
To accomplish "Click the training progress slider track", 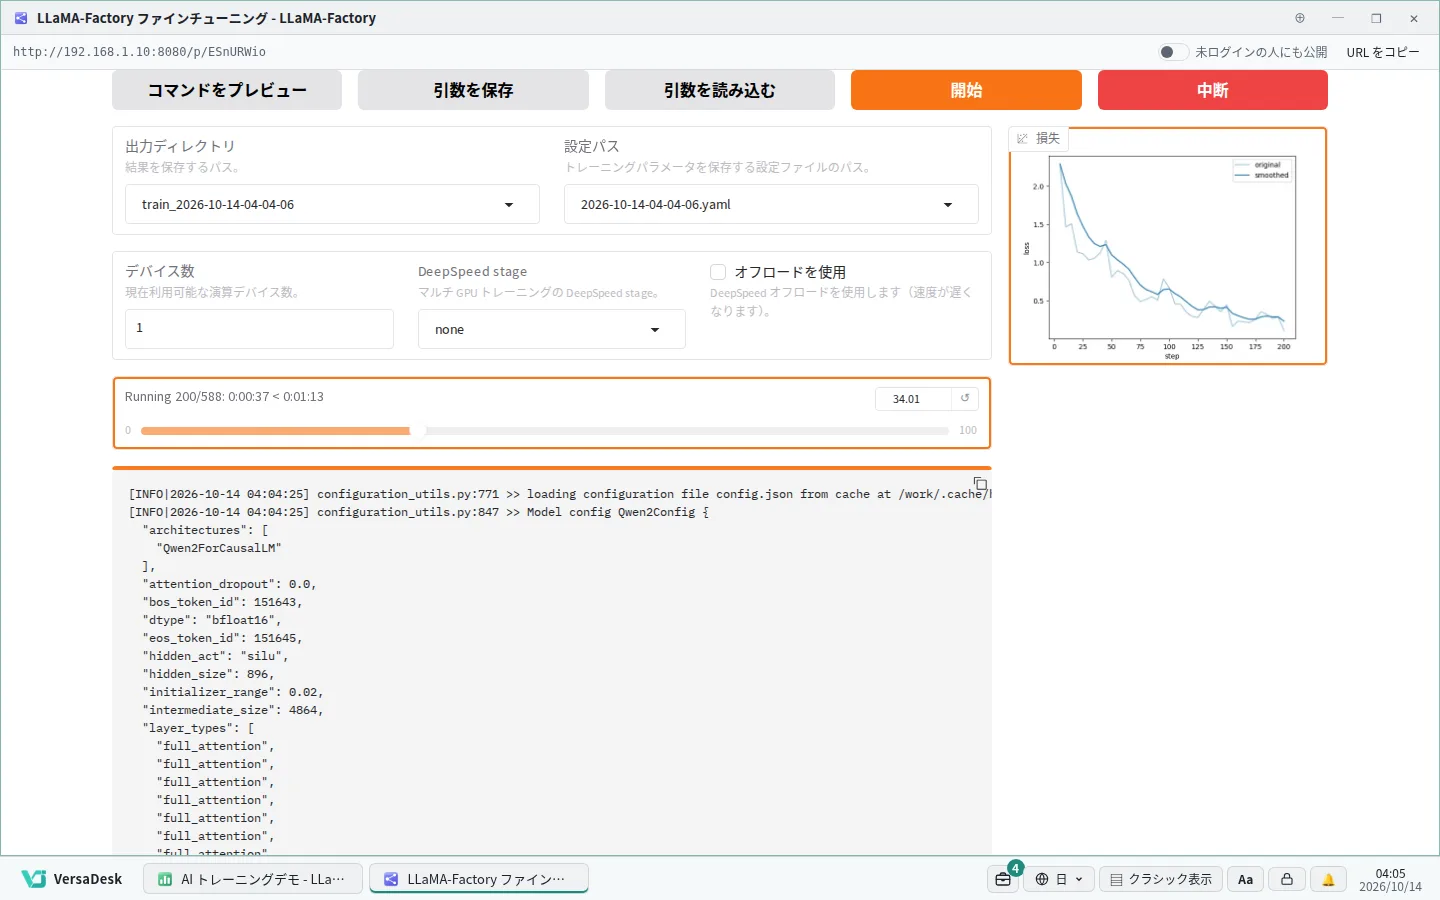I will 545,431.
